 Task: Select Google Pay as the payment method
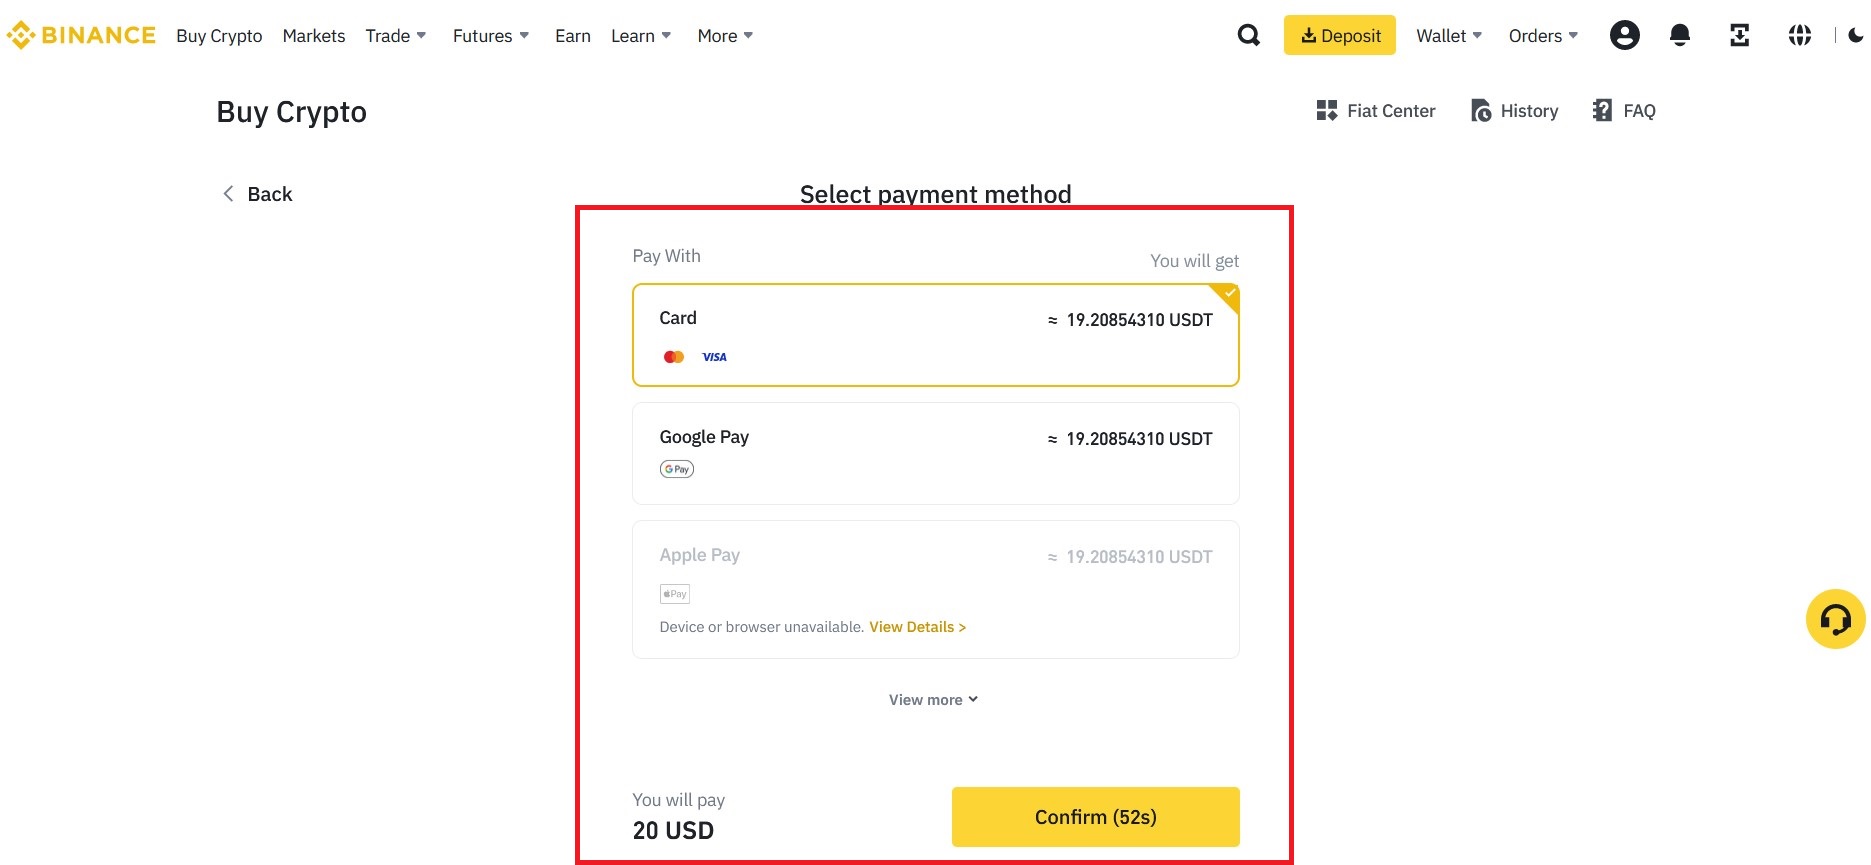pos(936,454)
